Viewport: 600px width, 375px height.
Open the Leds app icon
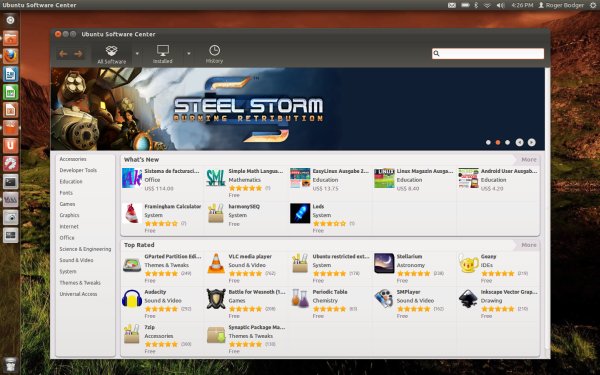[300, 214]
